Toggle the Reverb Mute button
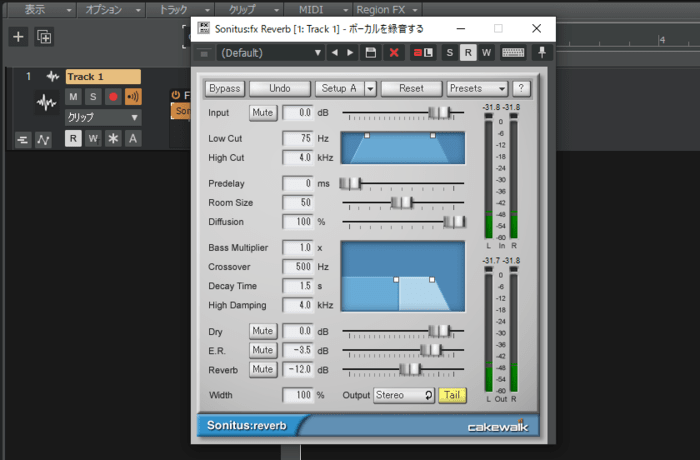Viewport: 700px width, 460px height. tap(262, 369)
